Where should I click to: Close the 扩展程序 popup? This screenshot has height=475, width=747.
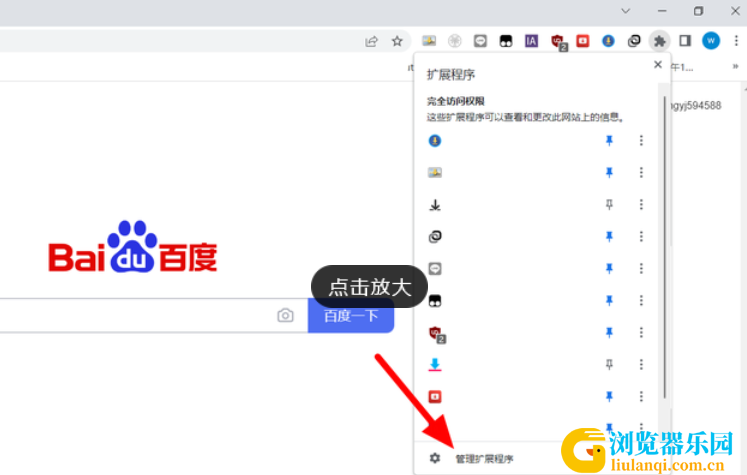point(658,64)
